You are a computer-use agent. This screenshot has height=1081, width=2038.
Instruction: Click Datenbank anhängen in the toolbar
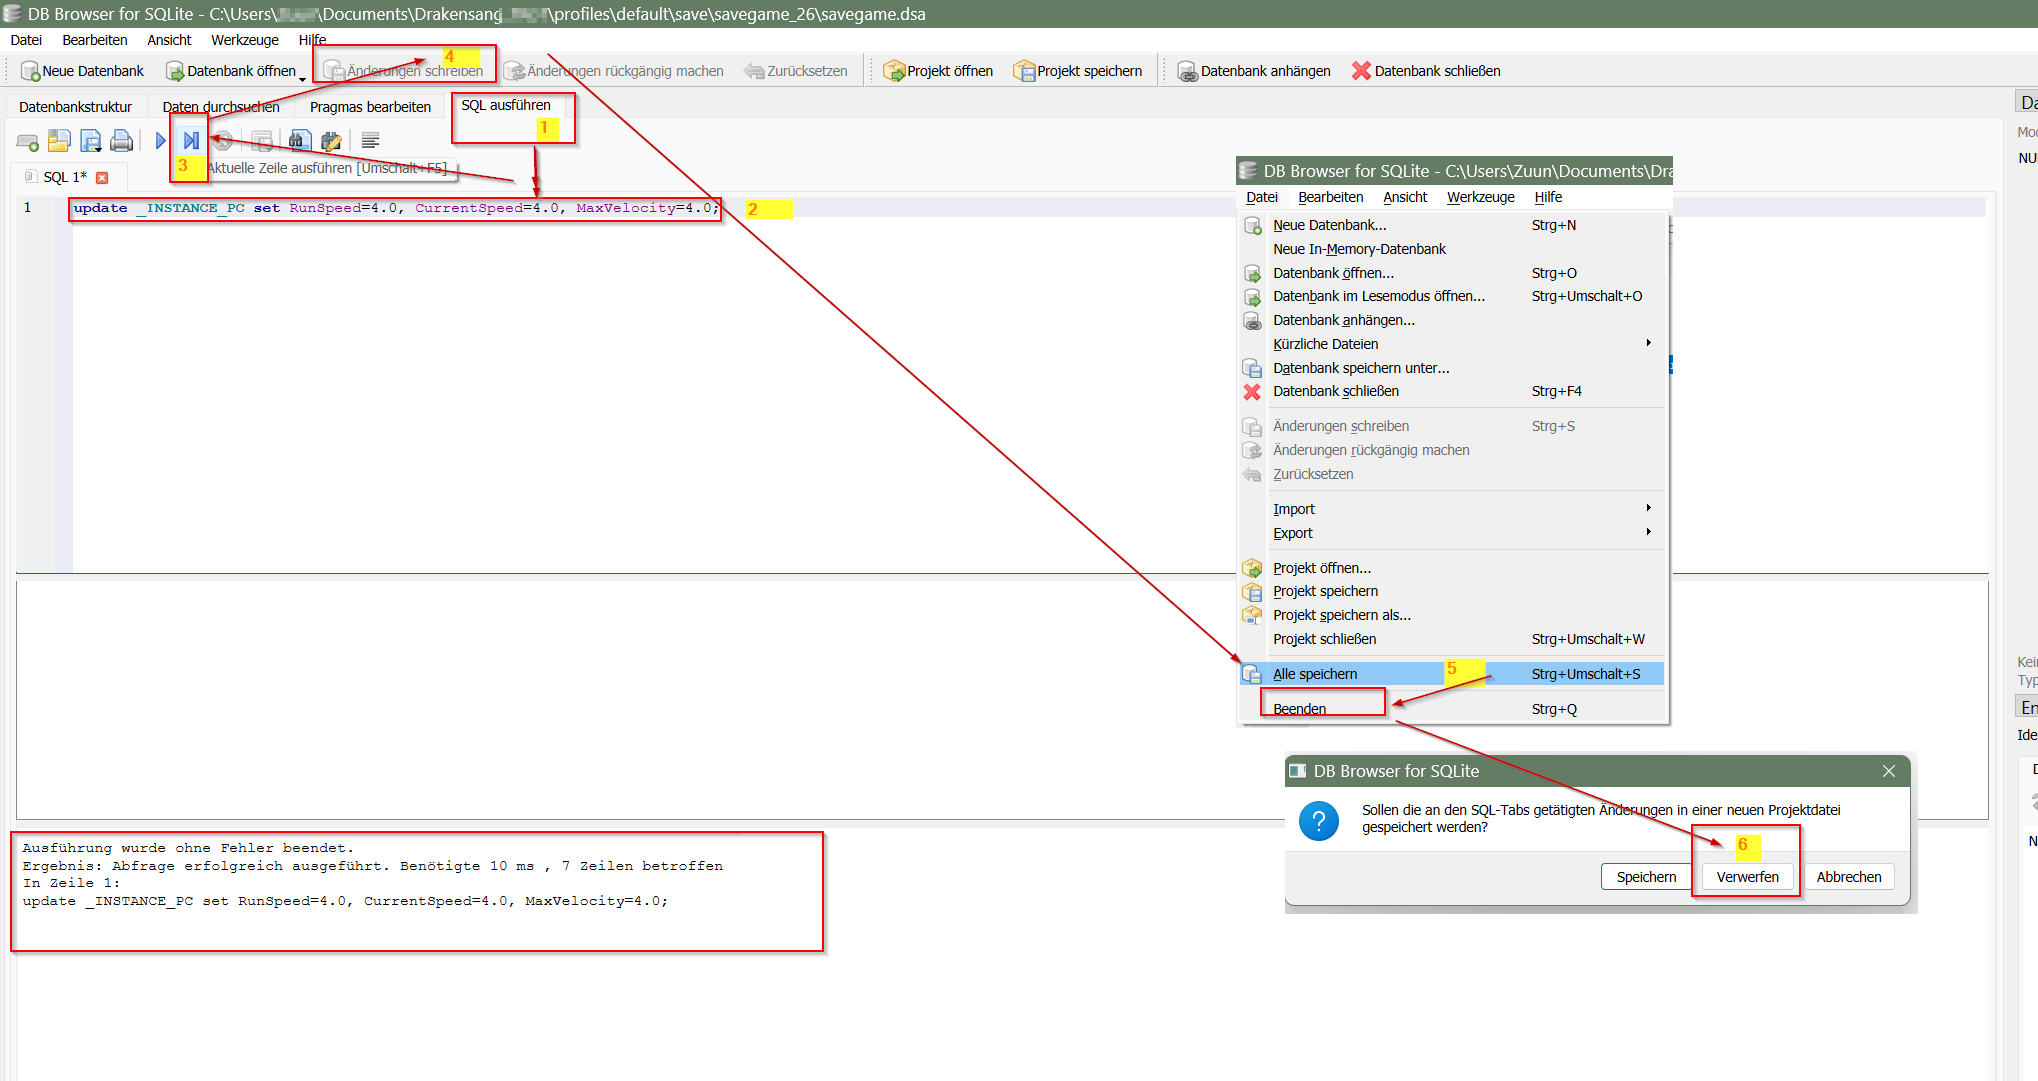point(1254,71)
